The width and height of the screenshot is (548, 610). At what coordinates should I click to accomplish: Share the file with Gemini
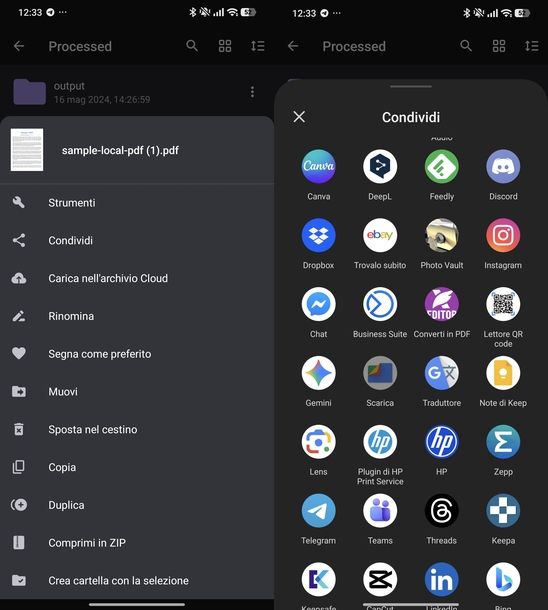(319, 373)
